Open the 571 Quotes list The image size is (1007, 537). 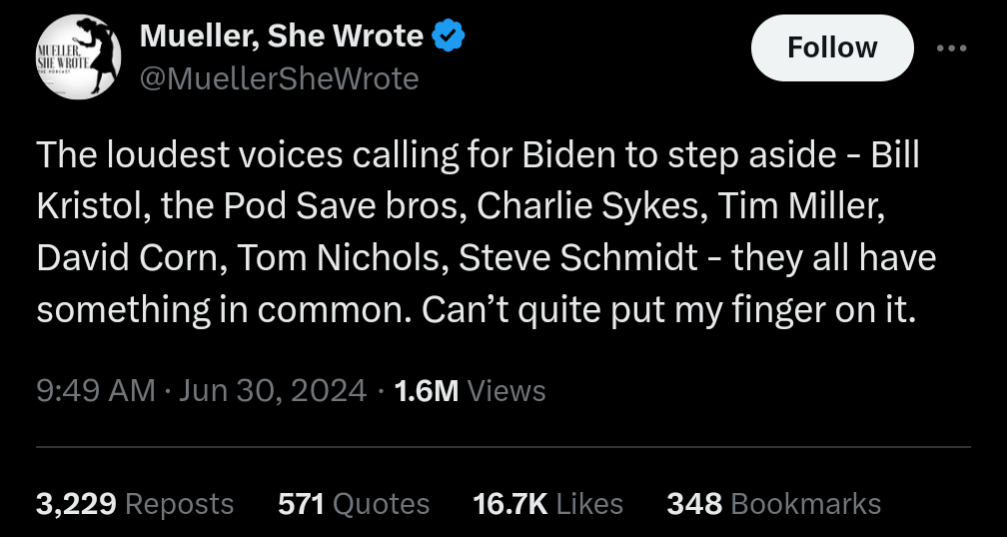pyautogui.click(x=354, y=504)
